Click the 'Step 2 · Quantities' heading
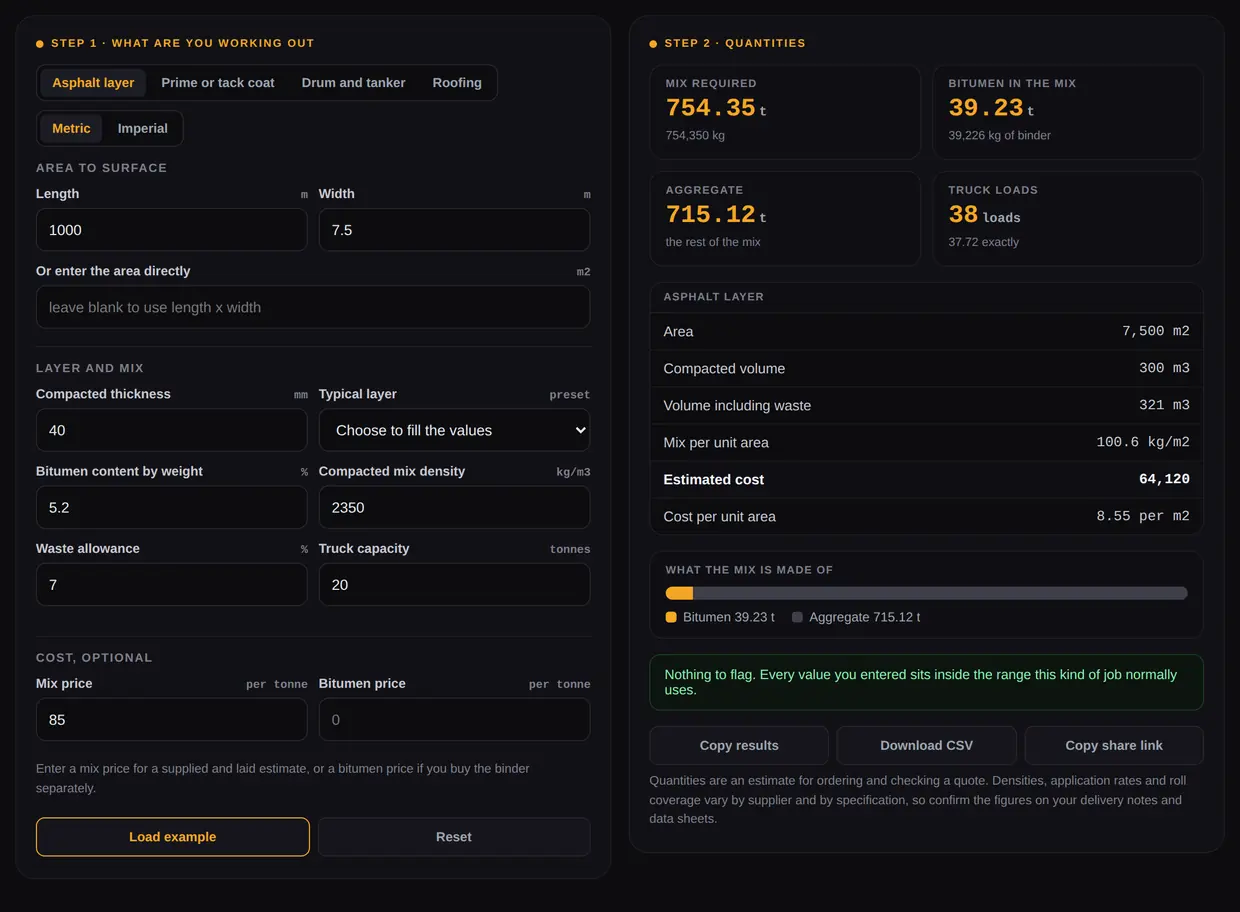Image resolution: width=1240 pixels, height=912 pixels. (735, 43)
